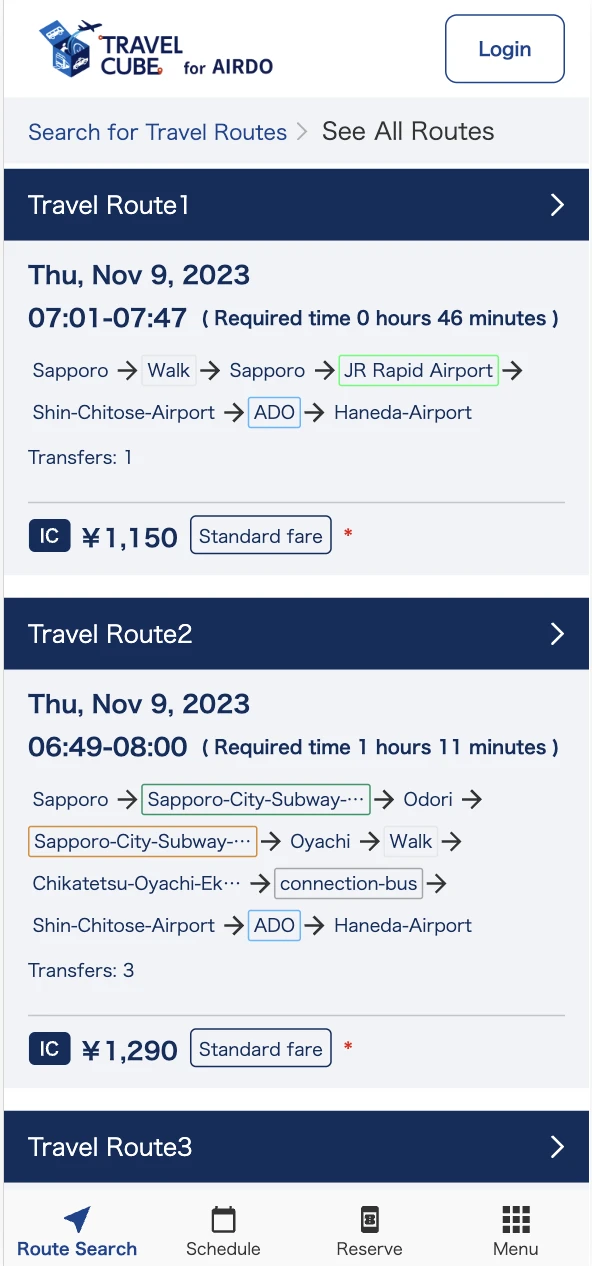Screen dimensions: 592x1266
Task: Click the ADO flight tag in Route1
Action: click(274, 412)
